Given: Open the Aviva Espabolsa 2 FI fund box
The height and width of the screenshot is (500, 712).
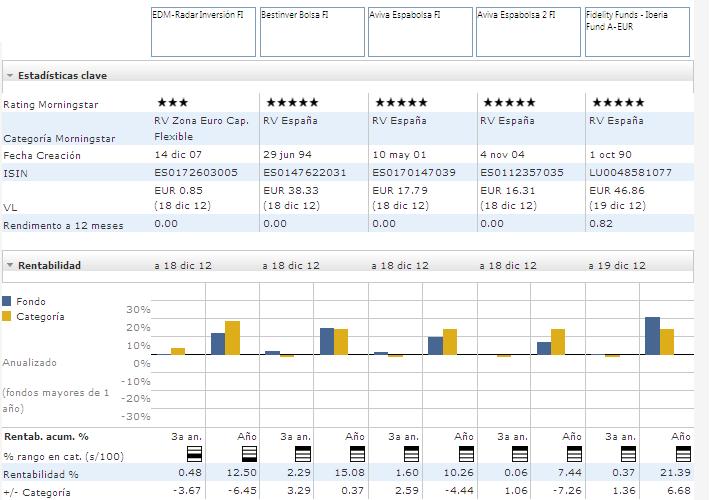Looking at the screenshot, I should coord(529,32).
